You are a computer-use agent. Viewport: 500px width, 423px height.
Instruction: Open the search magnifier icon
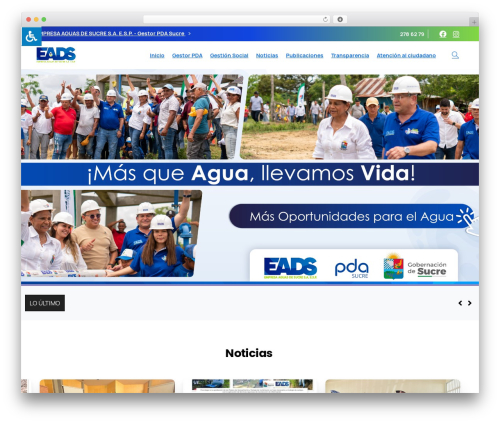coord(455,55)
